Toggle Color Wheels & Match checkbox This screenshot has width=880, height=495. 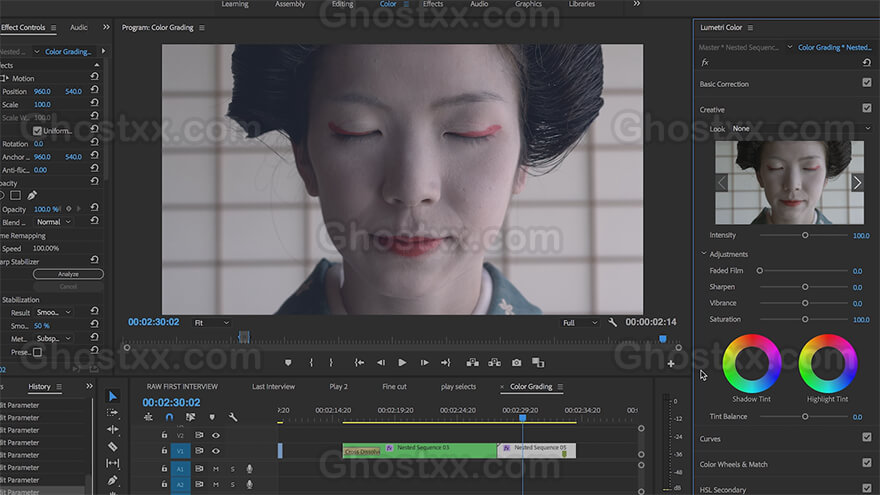[867, 462]
